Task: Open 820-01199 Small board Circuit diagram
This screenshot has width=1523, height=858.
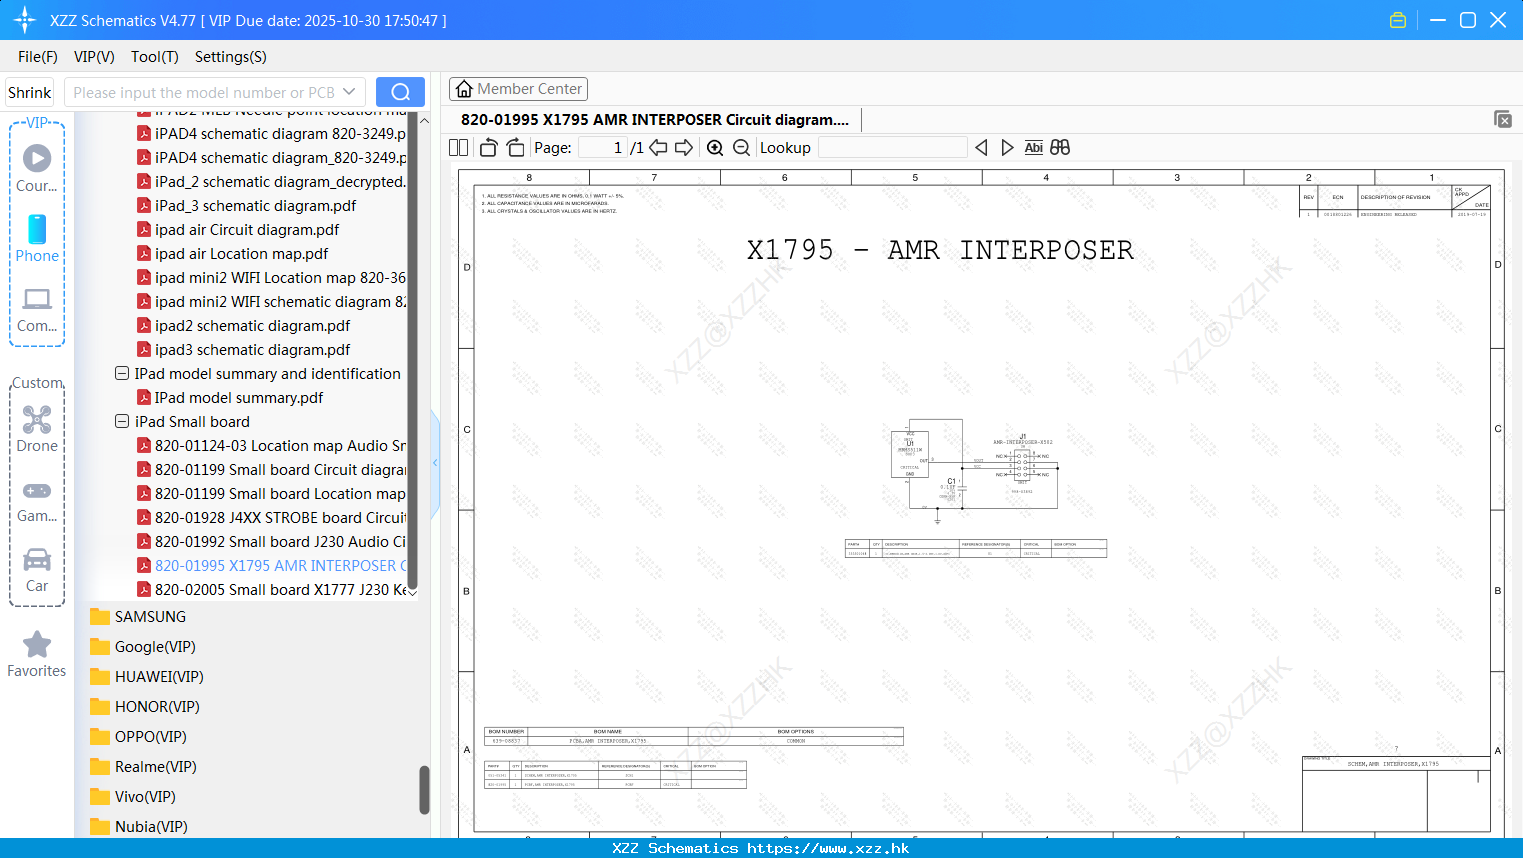Action: click(271, 469)
